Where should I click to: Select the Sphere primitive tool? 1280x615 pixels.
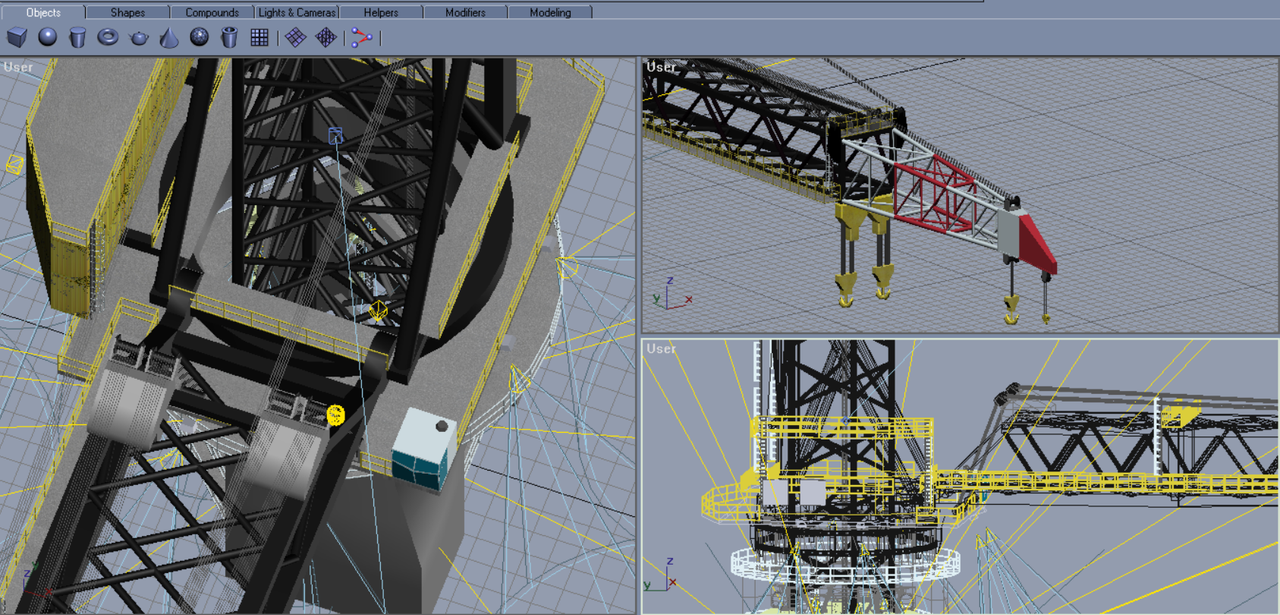point(47,38)
